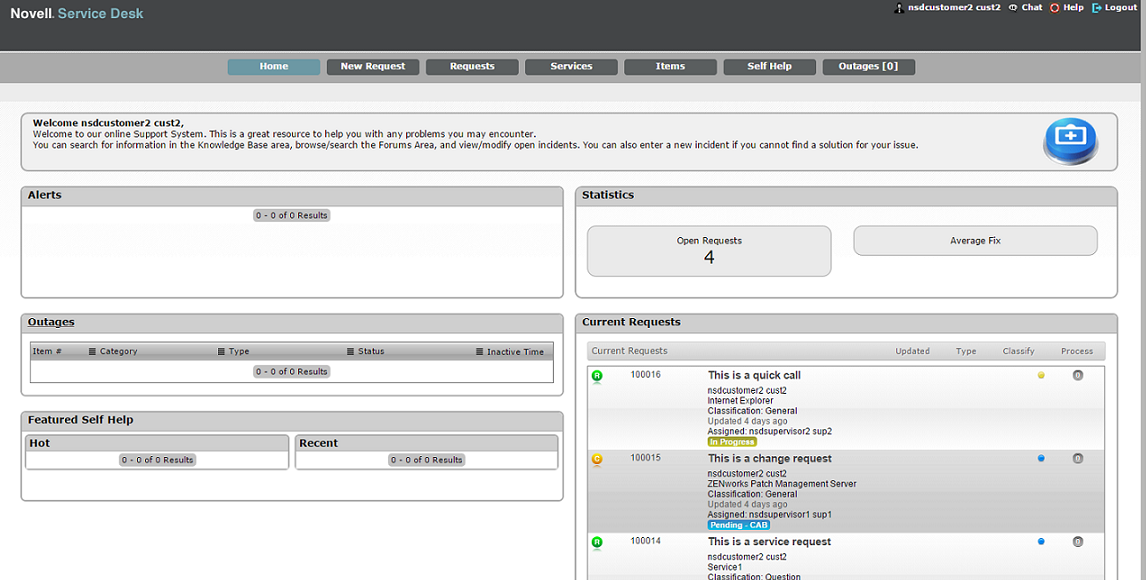This screenshot has width=1146, height=580.
Task: Click the Recent section results count label
Action: tap(427, 460)
